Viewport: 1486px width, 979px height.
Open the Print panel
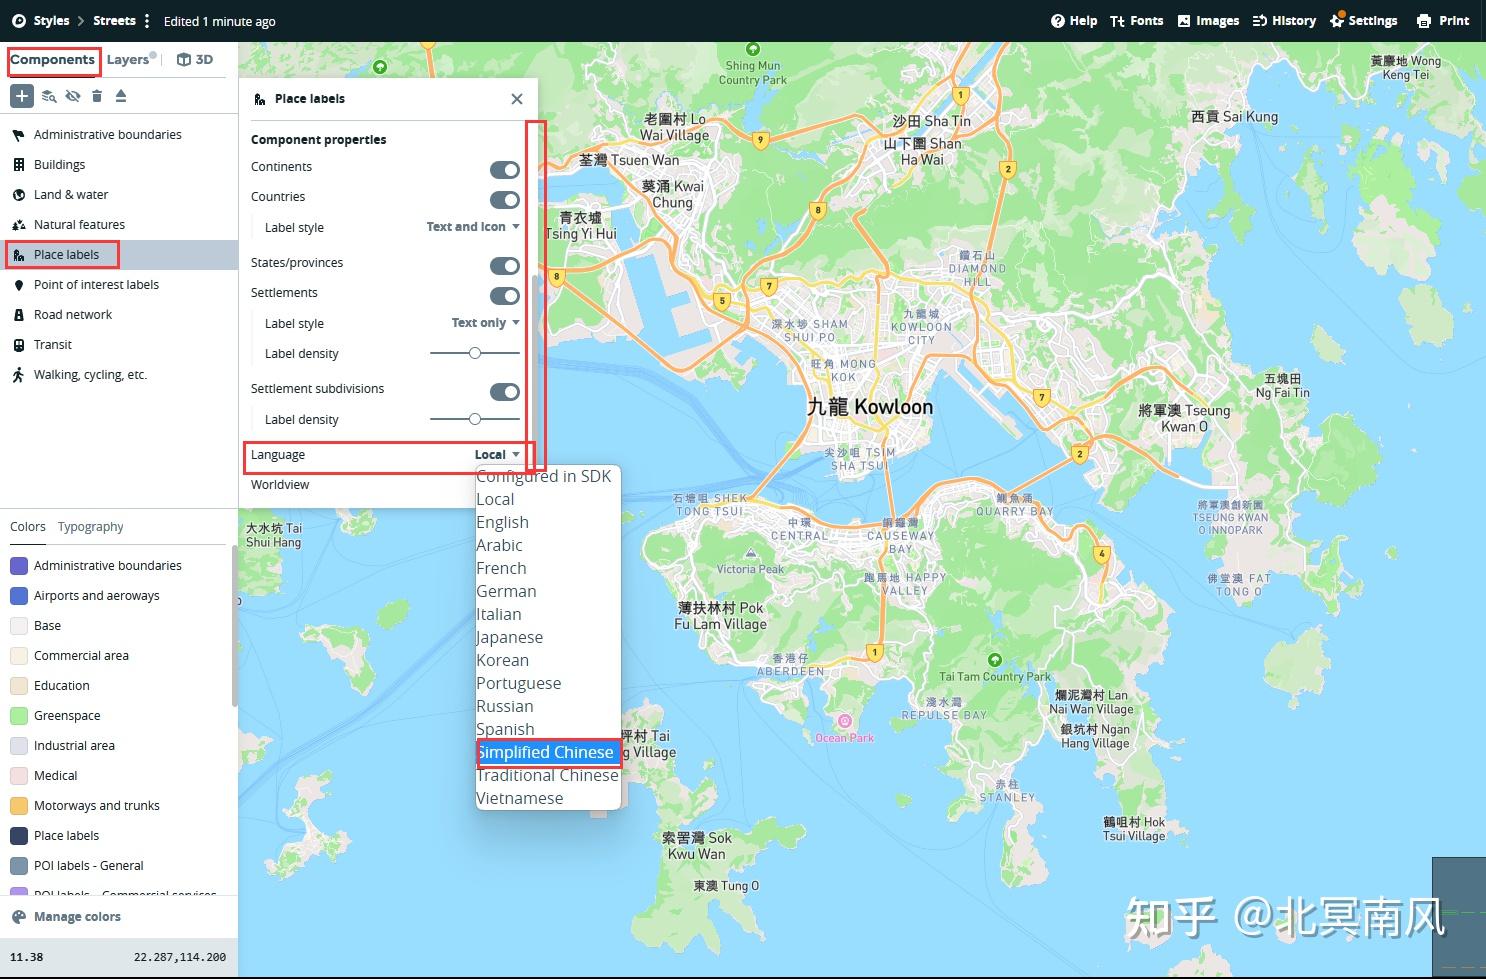[1443, 20]
